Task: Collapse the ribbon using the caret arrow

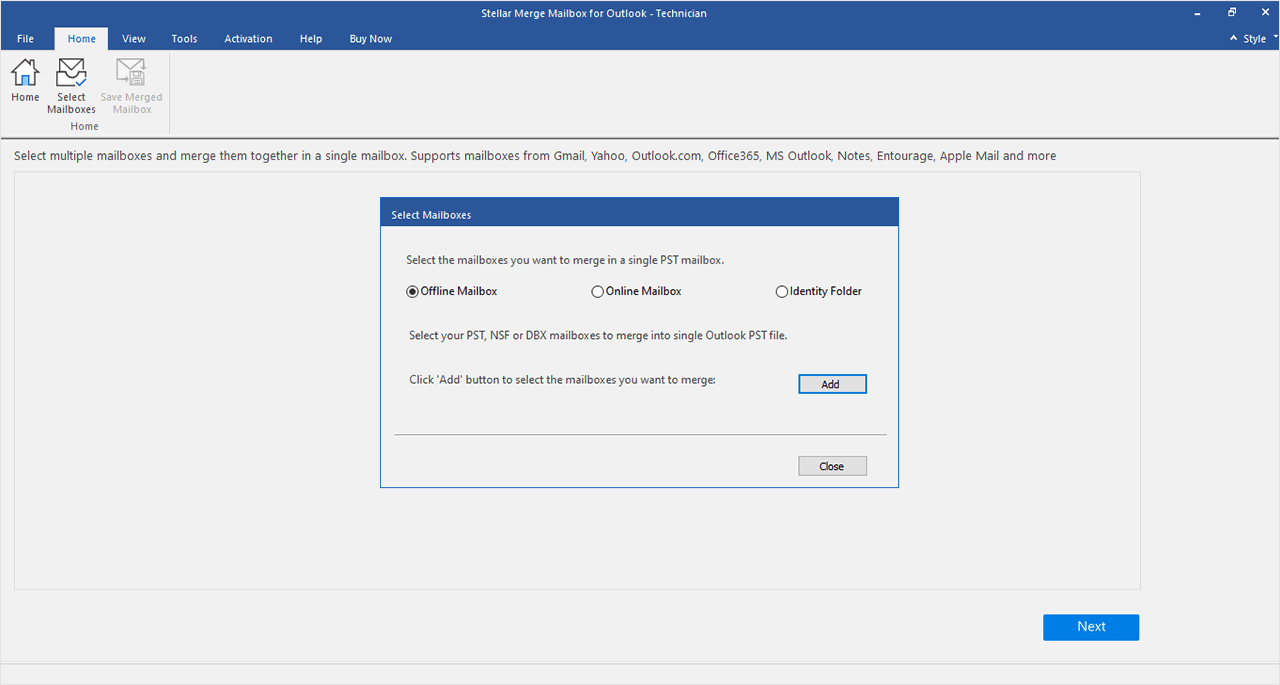Action: point(1234,39)
